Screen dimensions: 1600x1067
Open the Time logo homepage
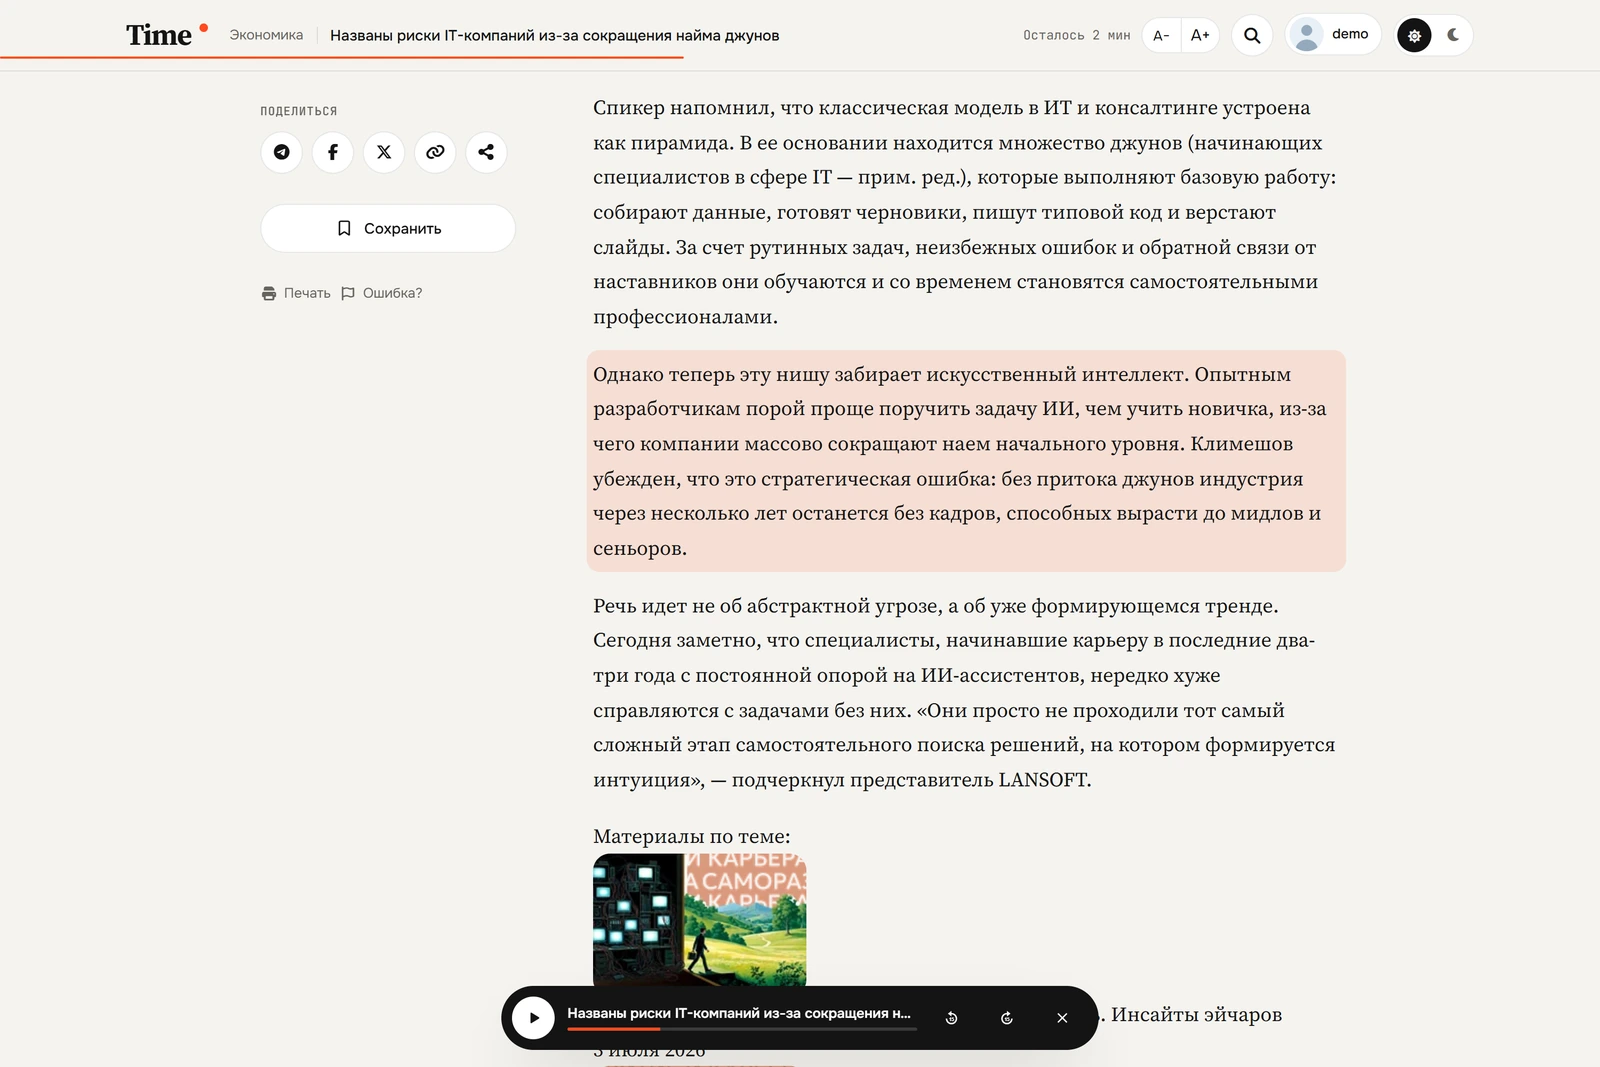[167, 35]
